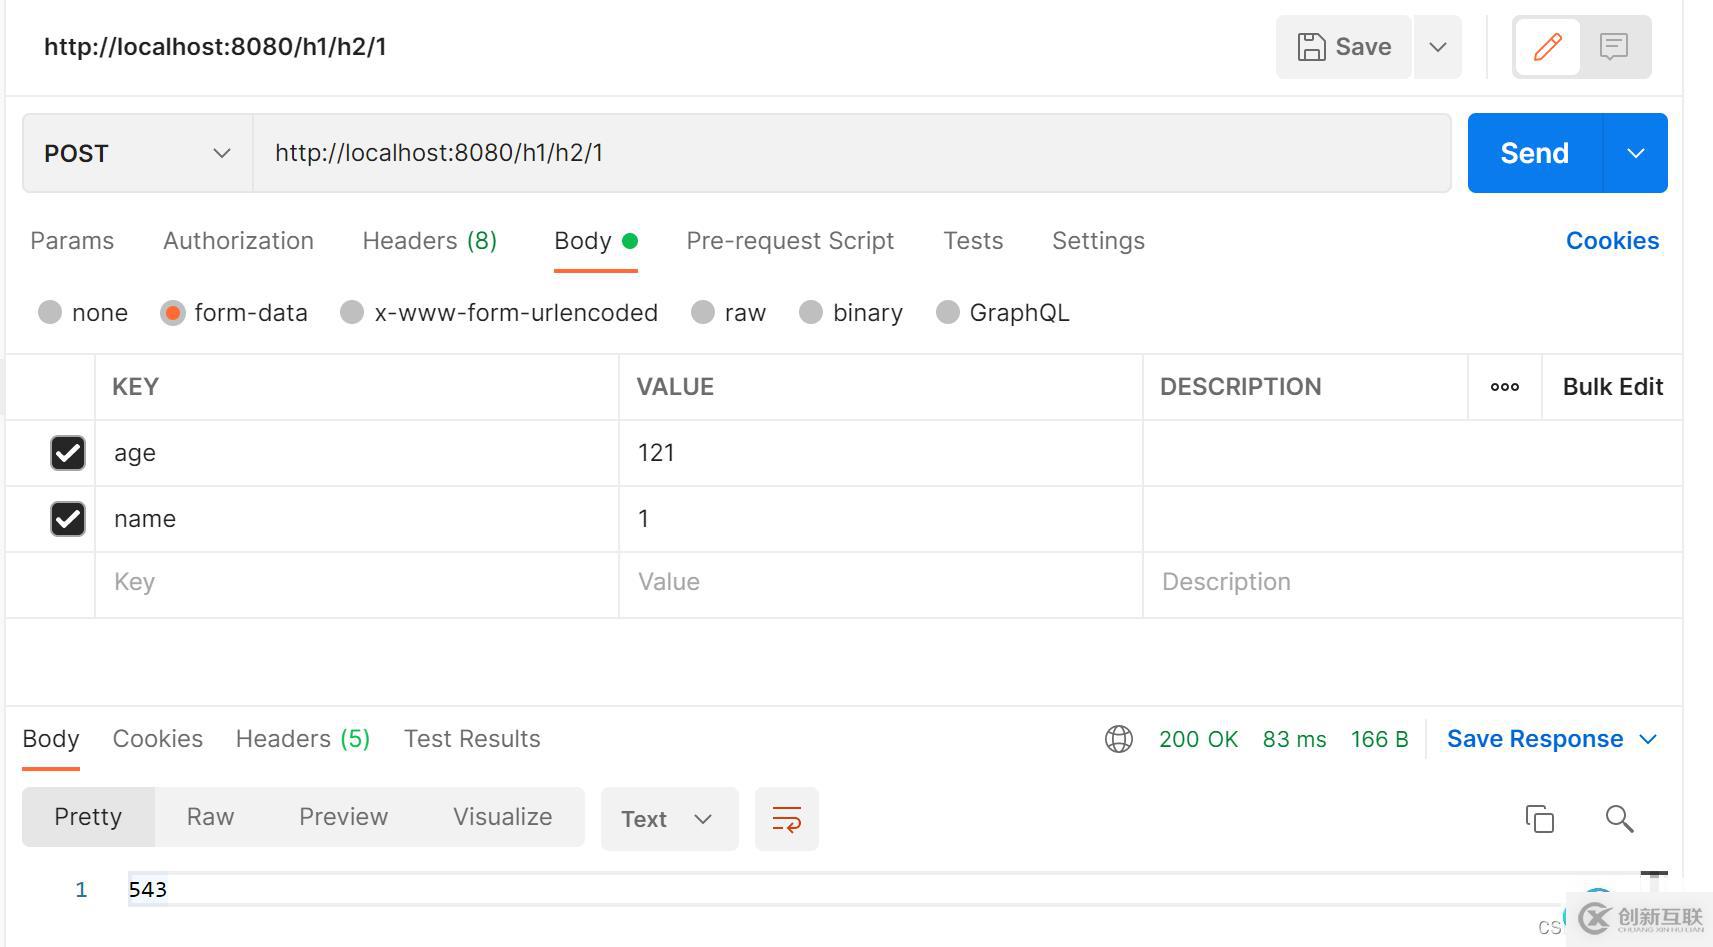Screen dimensions: 1713x947
Task: Uncheck the name parameter checkbox
Action: (x=68, y=519)
